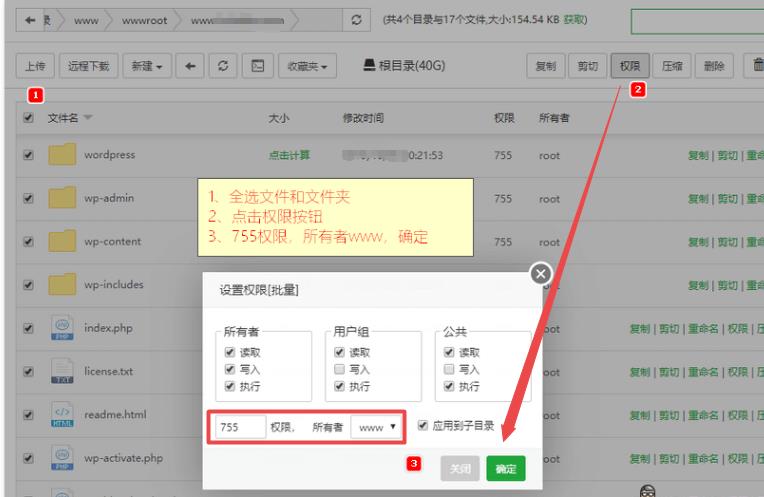The width and height of the screenshot is (764, 497).
Task: Toggle public execute (执行) permission
Action: pyautogui.click(x=449, y=386)
